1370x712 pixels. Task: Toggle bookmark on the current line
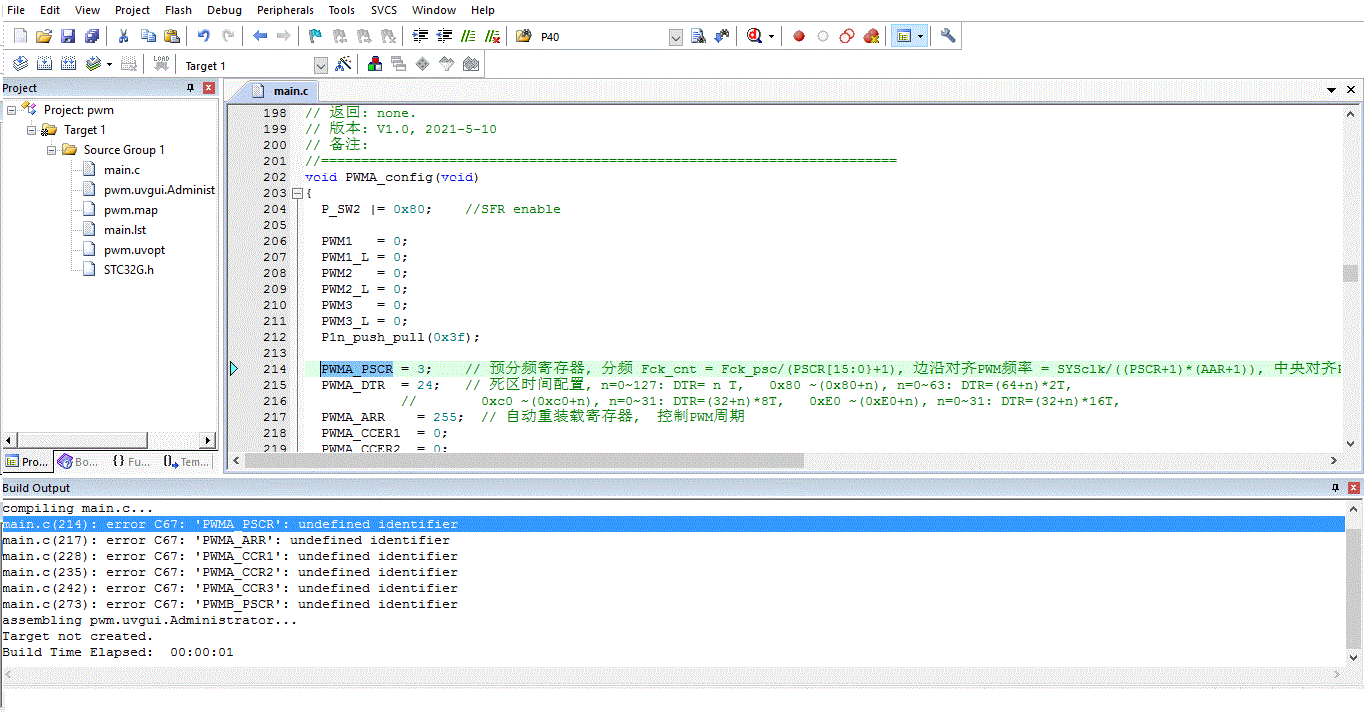point(315,36)
